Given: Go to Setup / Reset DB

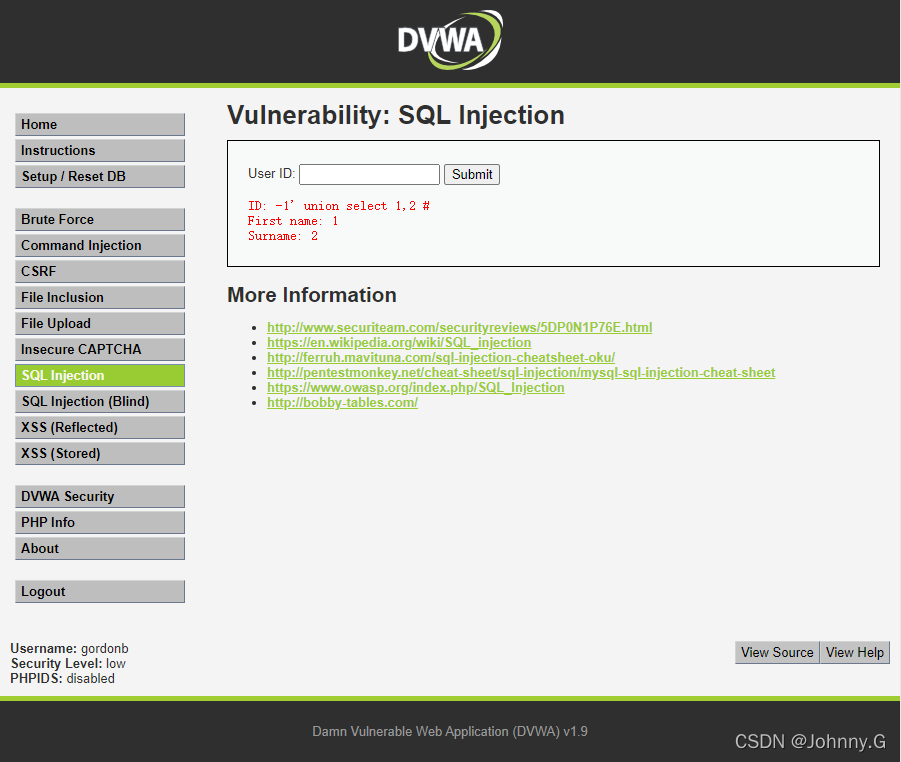Looking at the screenshot, I should (x=100, y=176).
